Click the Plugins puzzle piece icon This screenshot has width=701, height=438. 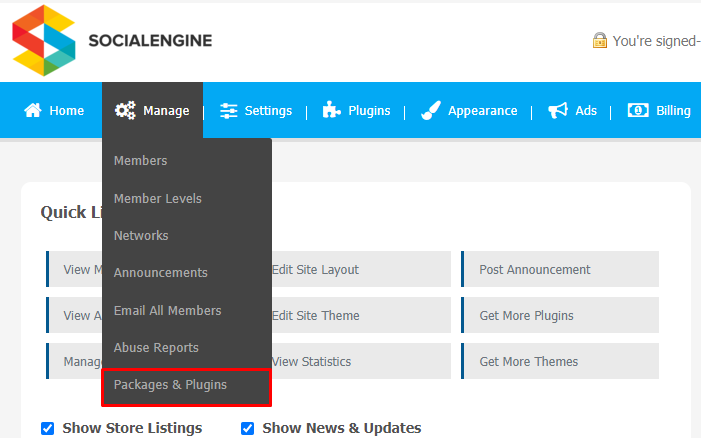tap(331, 110)
